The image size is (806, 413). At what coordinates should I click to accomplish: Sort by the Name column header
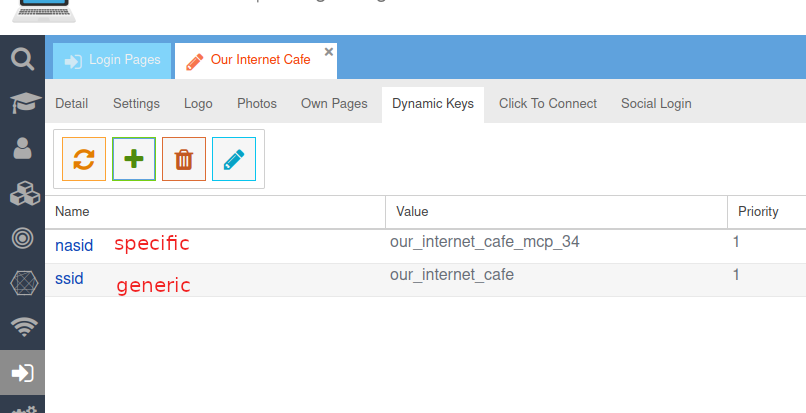72,212
